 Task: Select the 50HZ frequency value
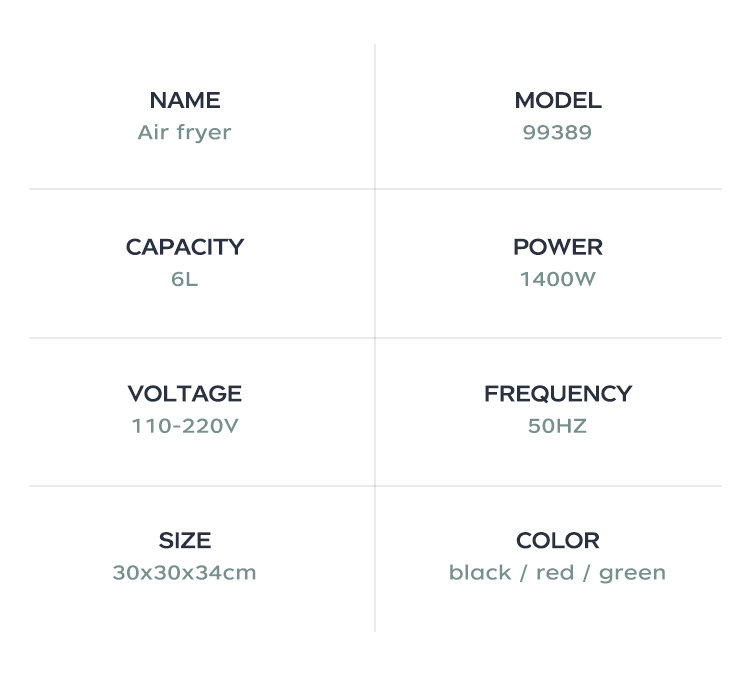[x=557, y=426]
